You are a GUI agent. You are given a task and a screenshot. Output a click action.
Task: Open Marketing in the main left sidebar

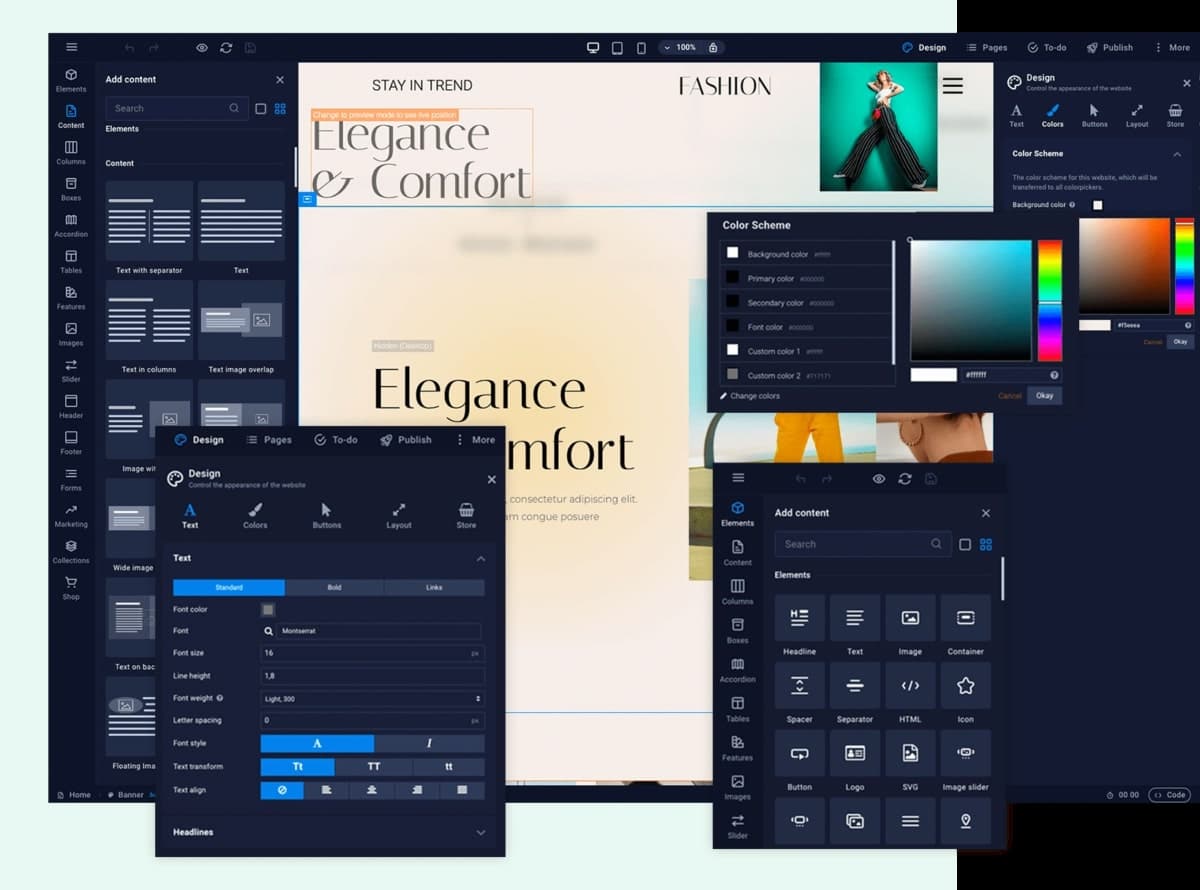(x=71, y=515)
